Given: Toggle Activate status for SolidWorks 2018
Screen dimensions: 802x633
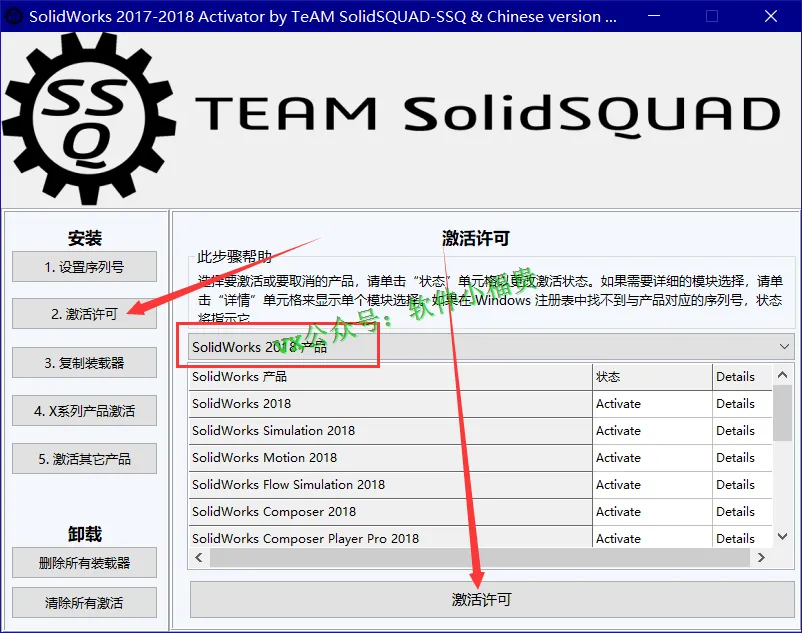Looking at the screenshot, I should 652,404.
